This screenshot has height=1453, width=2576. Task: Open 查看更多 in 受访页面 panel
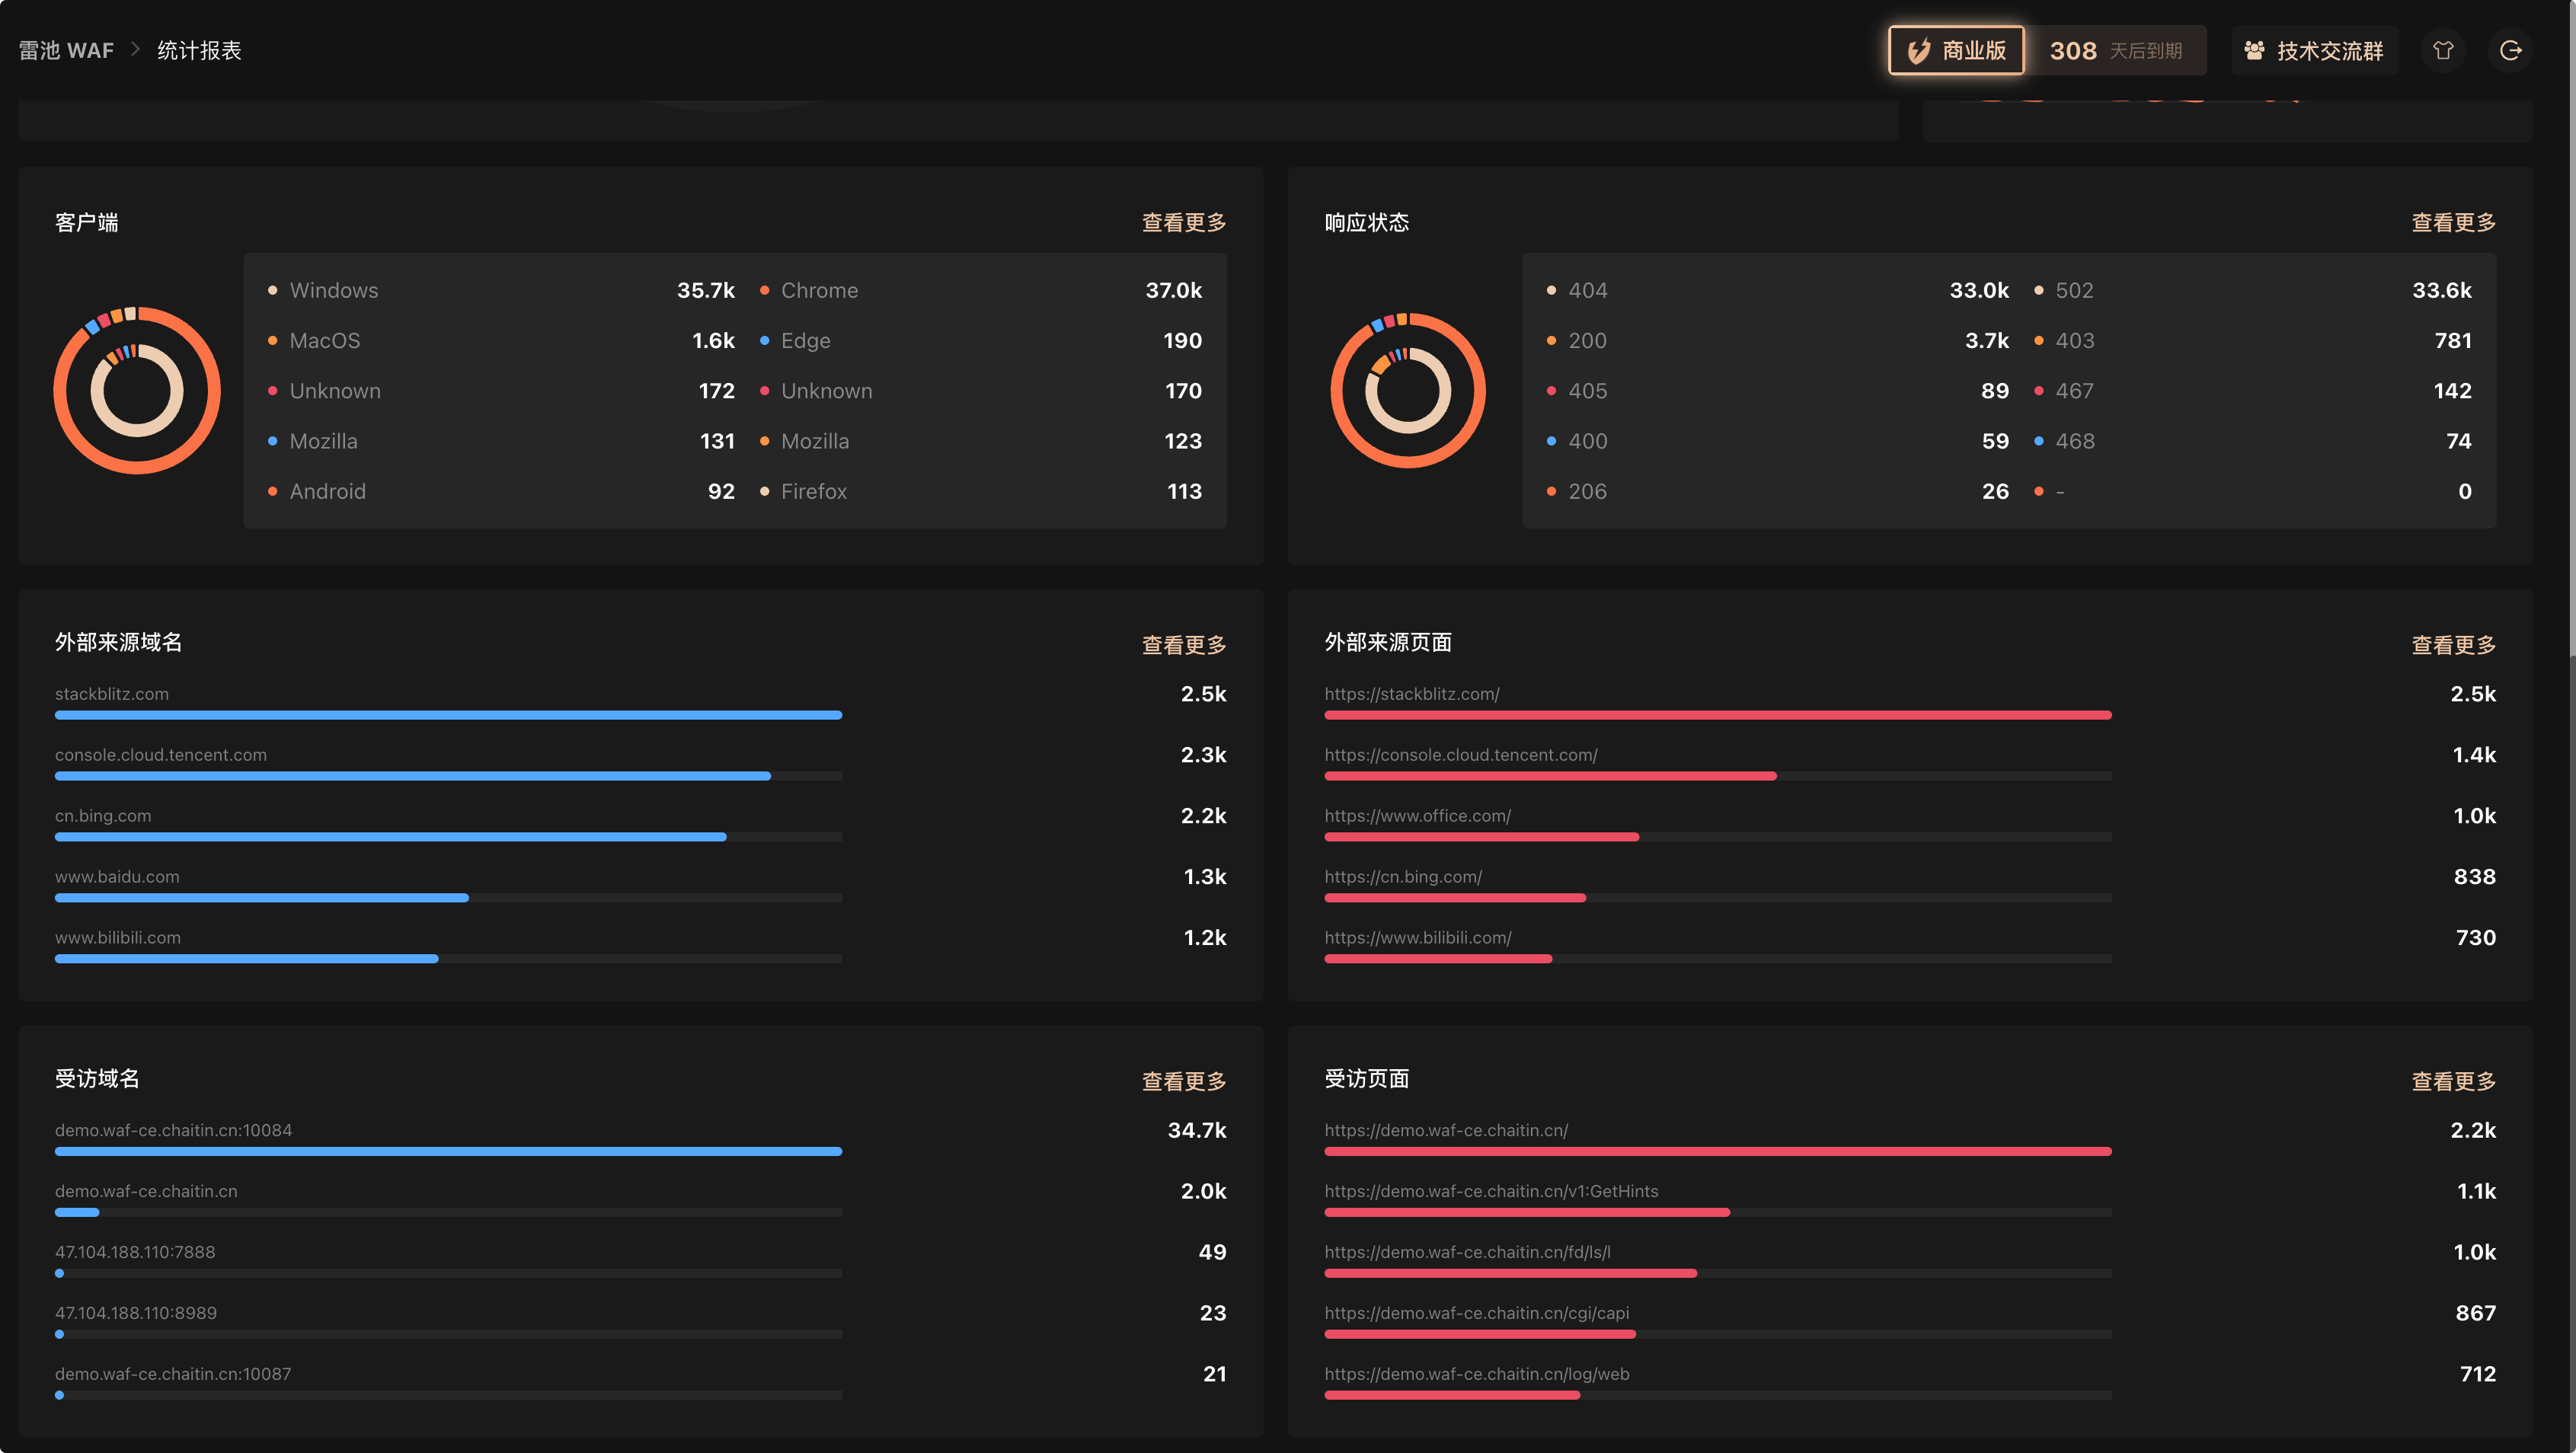coord(2453,1081)
